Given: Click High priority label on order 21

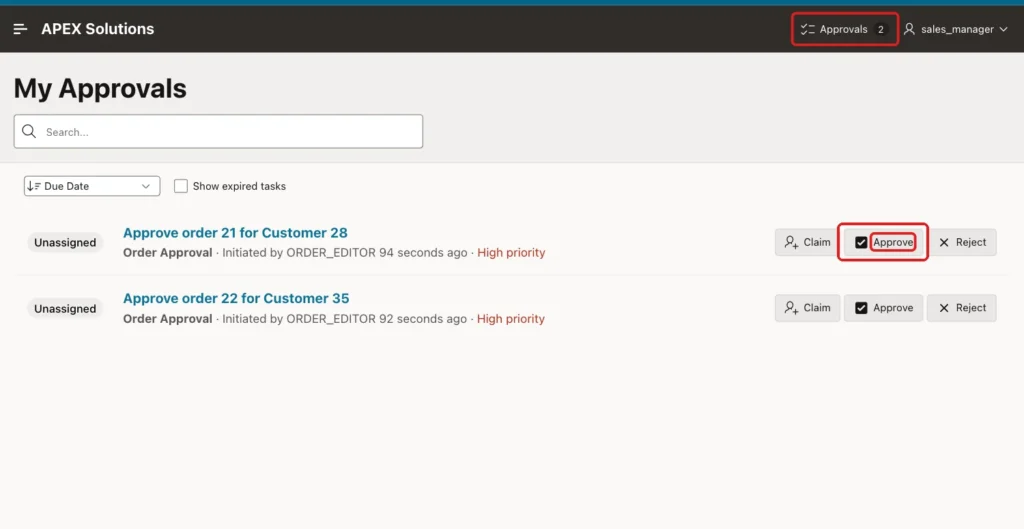Looking at the screenshot, I should tap(511, 253).
